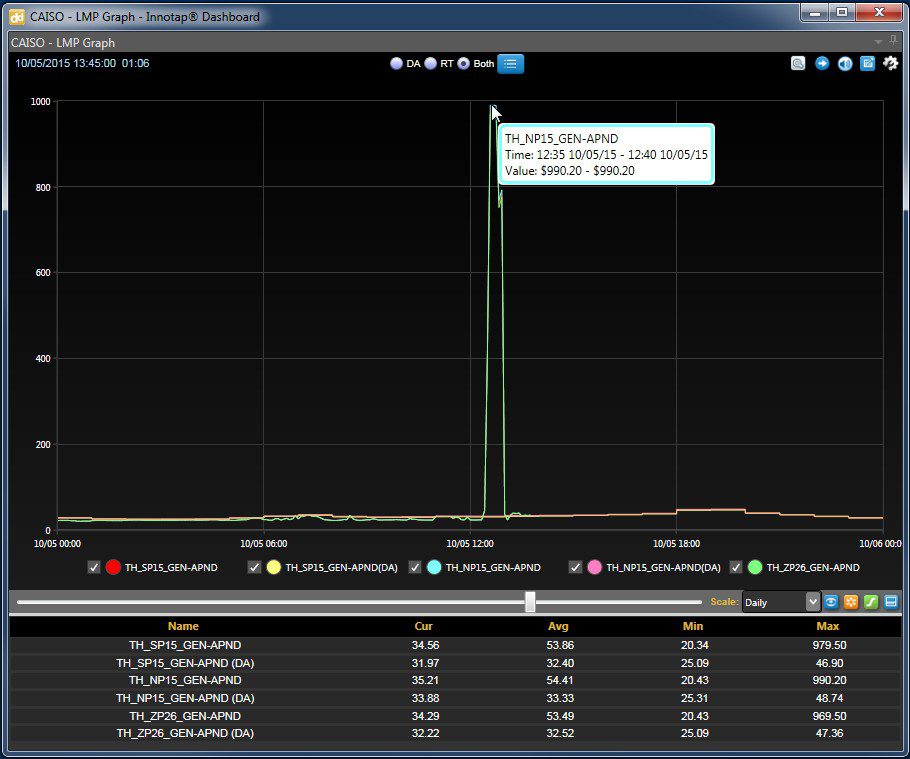Click the 10/05 18:00 x-axis label
Image resolution: width=910 pixels, height=759 pixels.
point(676,544)
